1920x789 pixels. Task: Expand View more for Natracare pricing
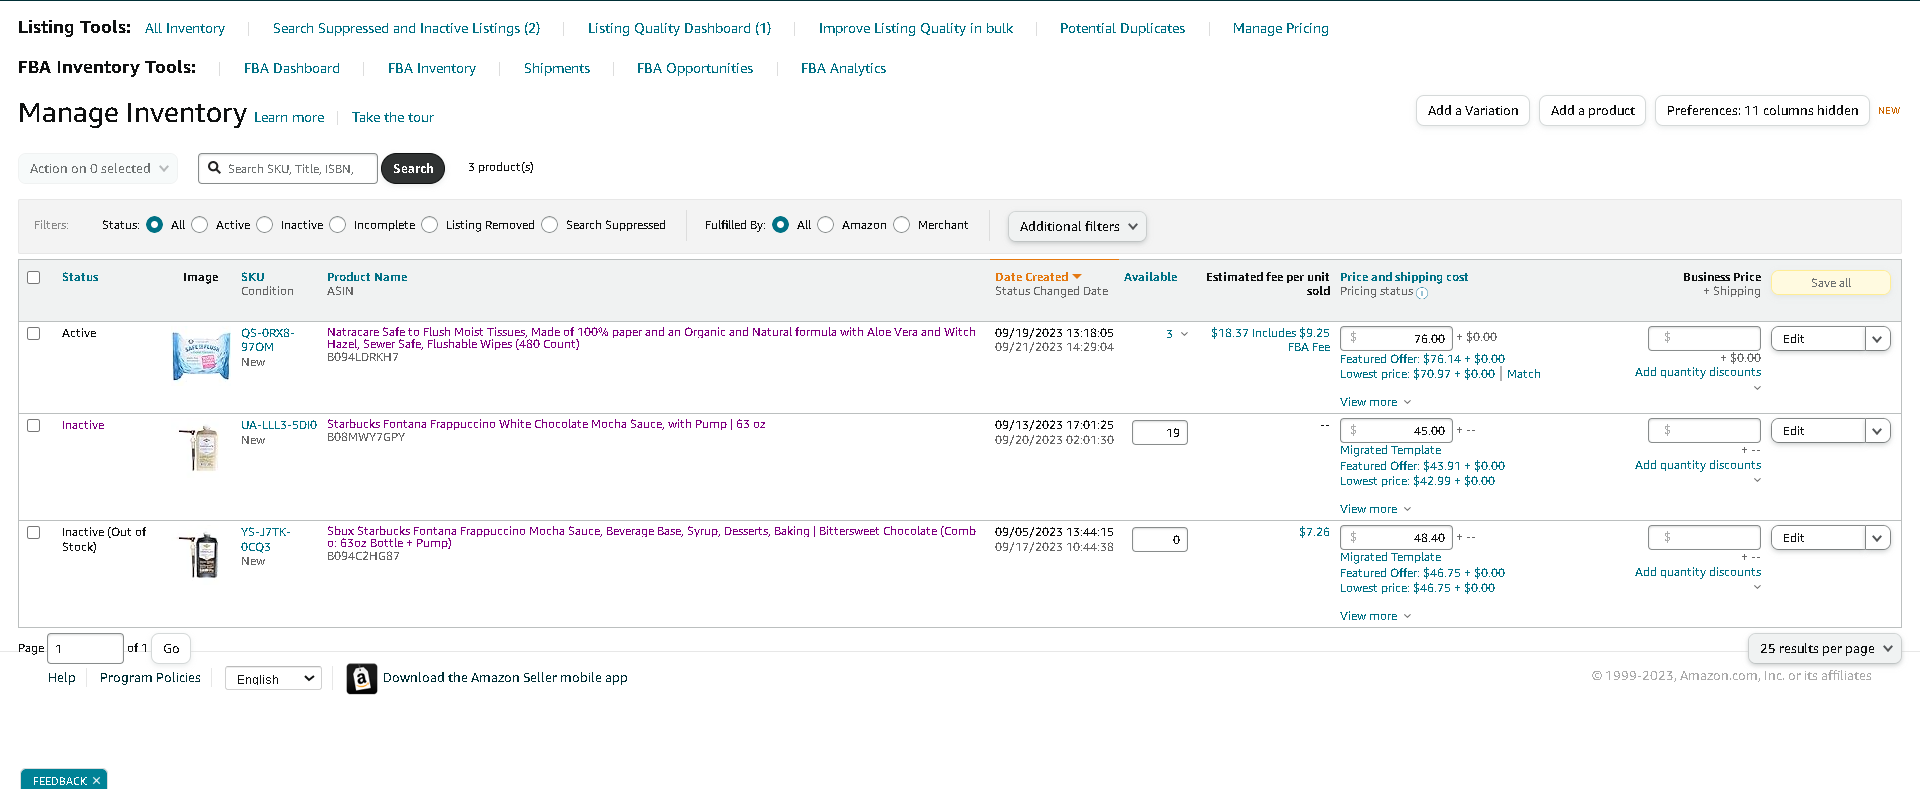click(x=1375, y=402)
